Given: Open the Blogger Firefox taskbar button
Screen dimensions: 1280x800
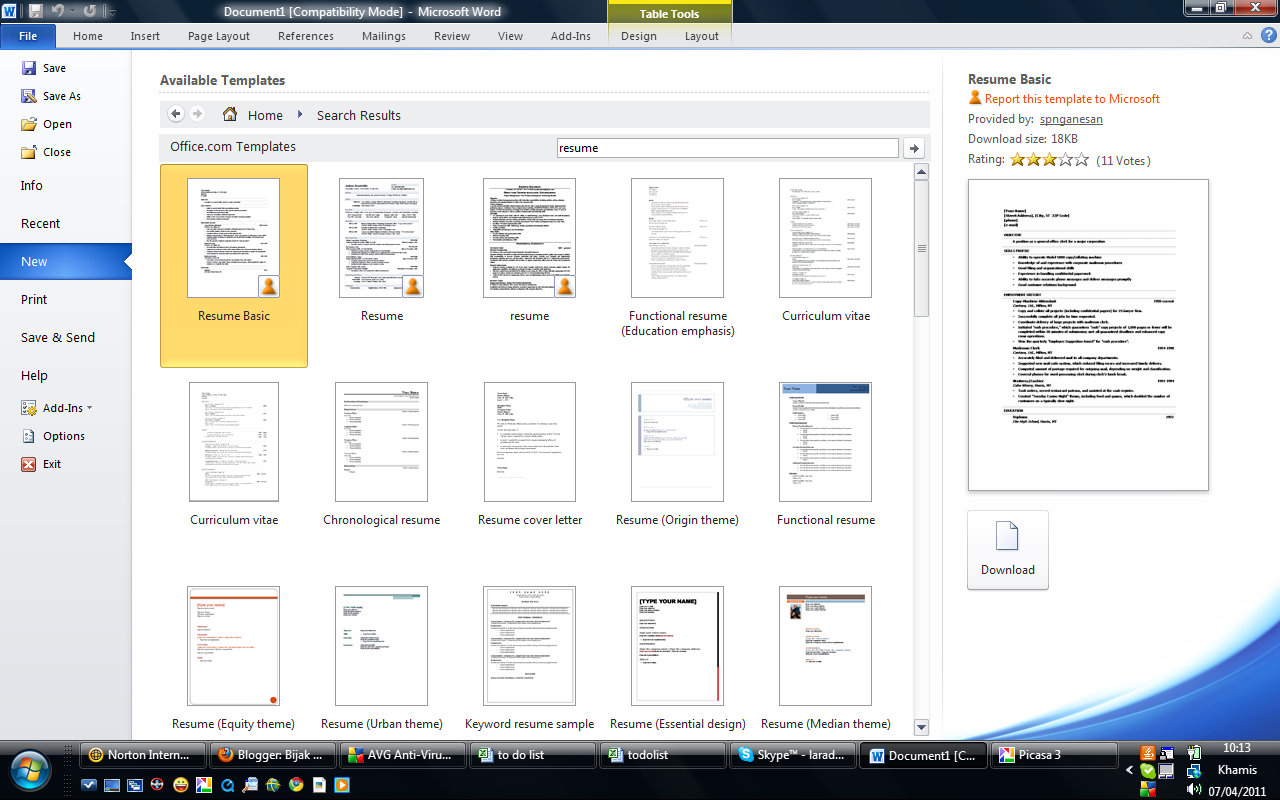Looking at the screenshot, I should [x=272, y=755].
